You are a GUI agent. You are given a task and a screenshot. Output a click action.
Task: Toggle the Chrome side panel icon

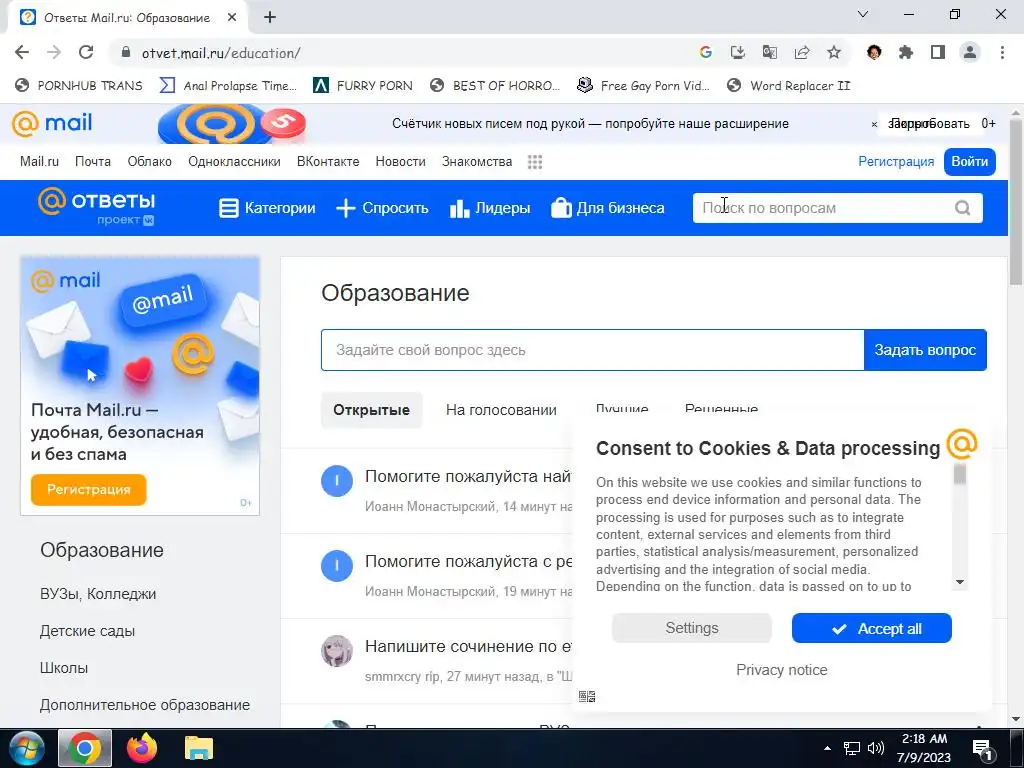click(938, 52)
